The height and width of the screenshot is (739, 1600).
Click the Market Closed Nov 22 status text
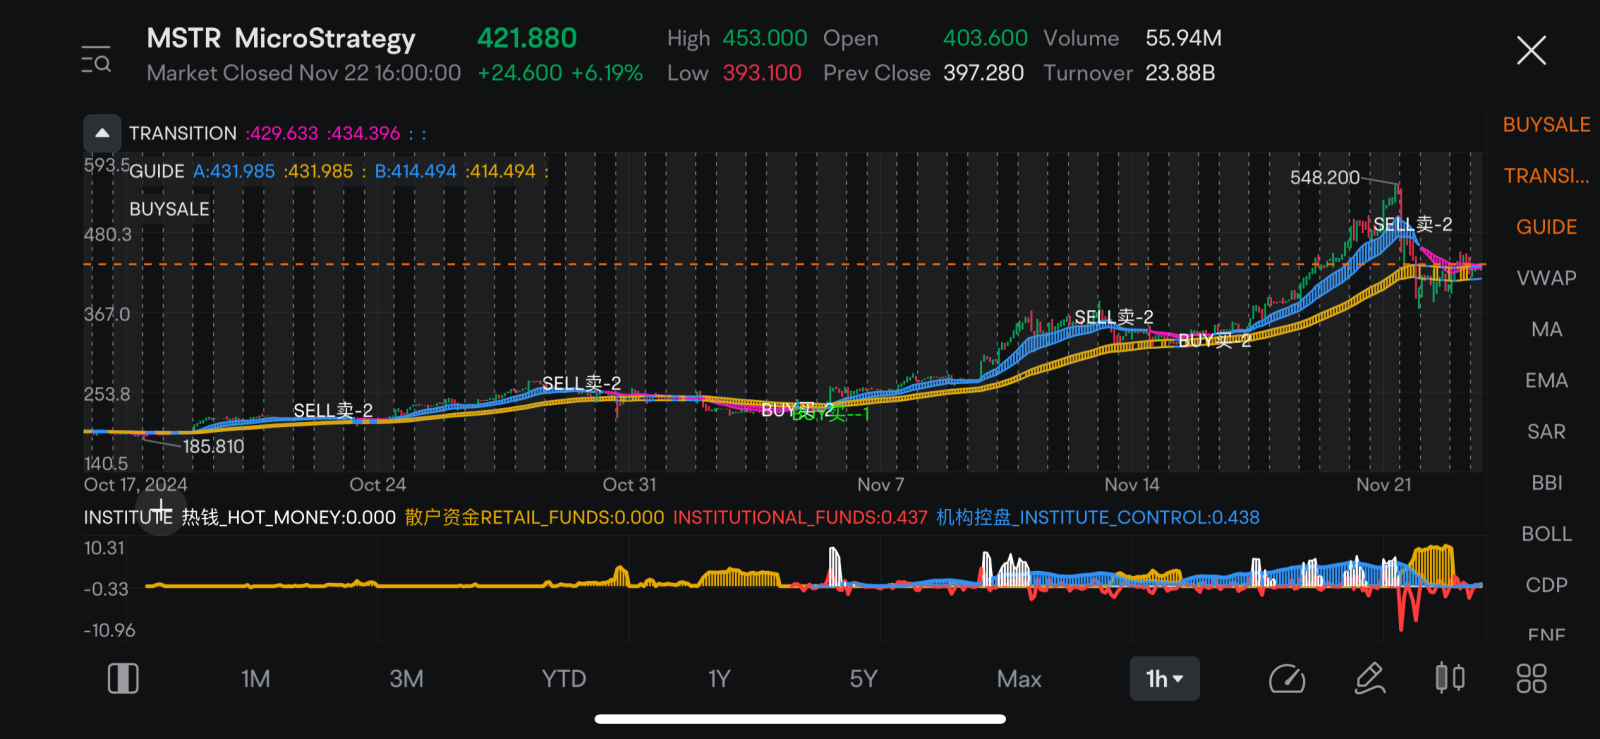[x=304, y=73]
